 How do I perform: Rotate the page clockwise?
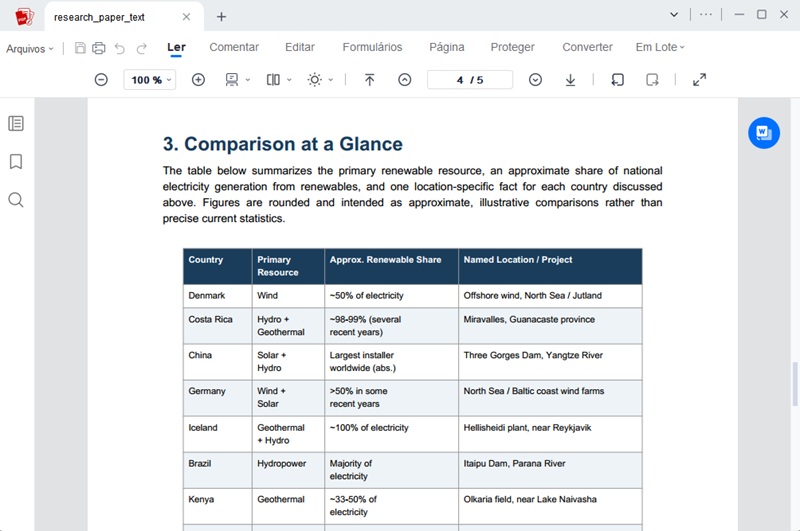coord(652,80)
